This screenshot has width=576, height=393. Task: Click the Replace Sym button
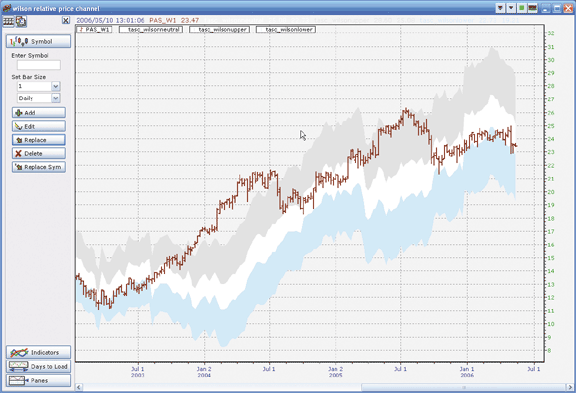(39, 167)
